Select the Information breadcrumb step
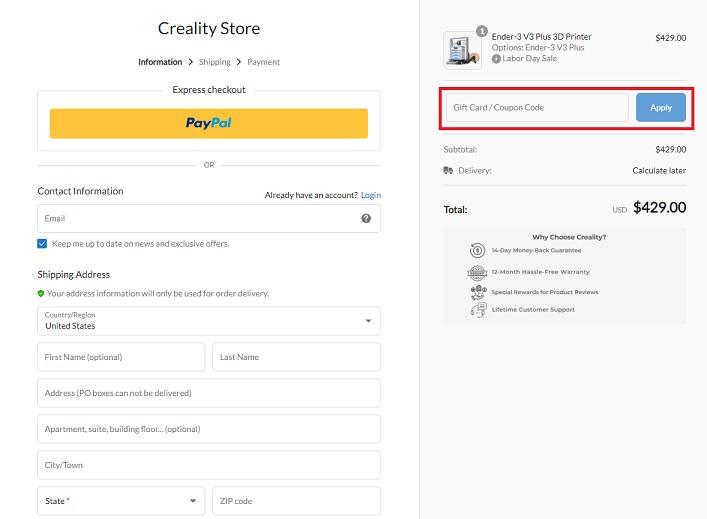Viewport: 707px width, 519px height. (160, 62)
